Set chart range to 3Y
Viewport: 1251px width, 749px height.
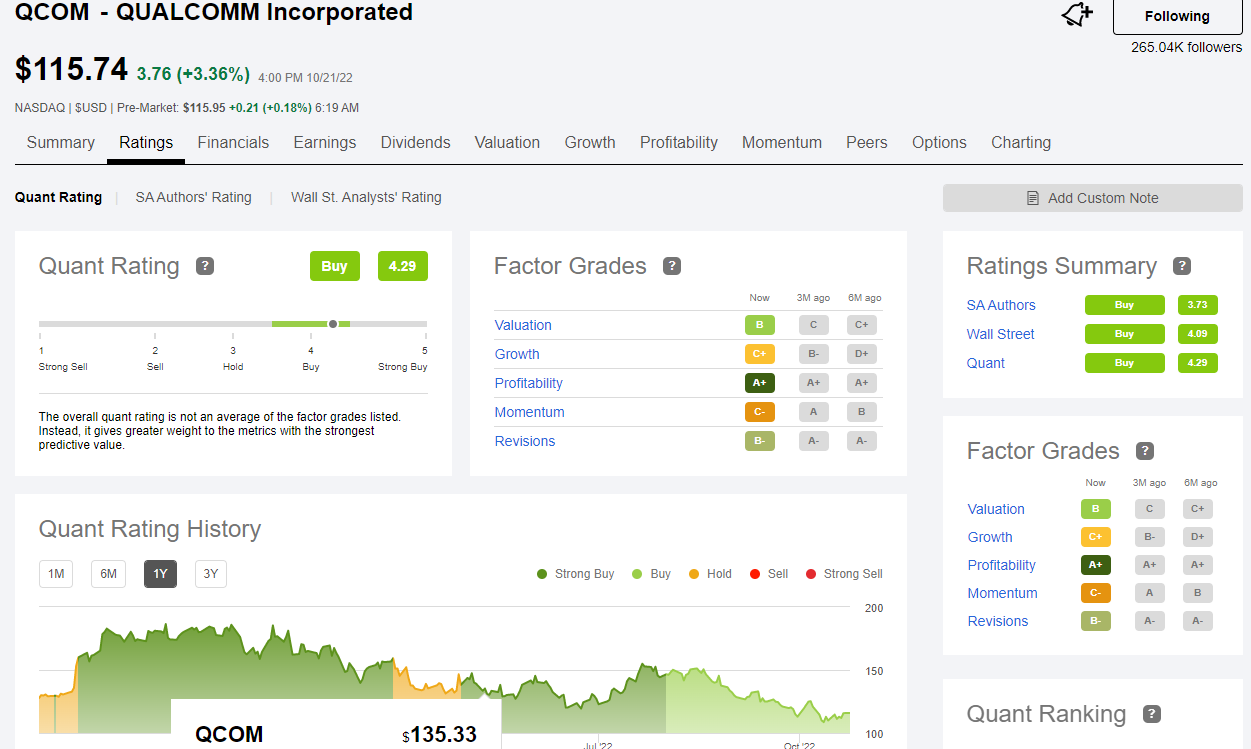[211, 574]
